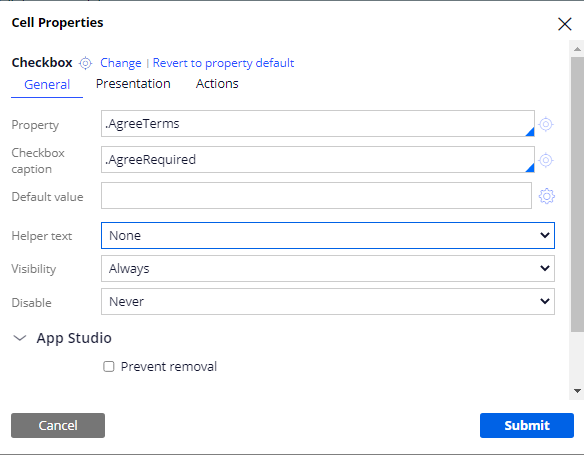Image resolution: width=584 pixels, height=455 pixels.
Task: Cancel the Cell Properties dialog
Action: pyautogui.click(x=58, y=425)
